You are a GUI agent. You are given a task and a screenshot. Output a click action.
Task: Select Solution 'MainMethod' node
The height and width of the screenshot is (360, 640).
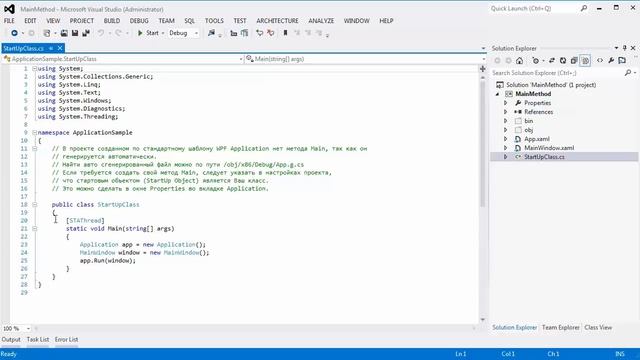551,85
